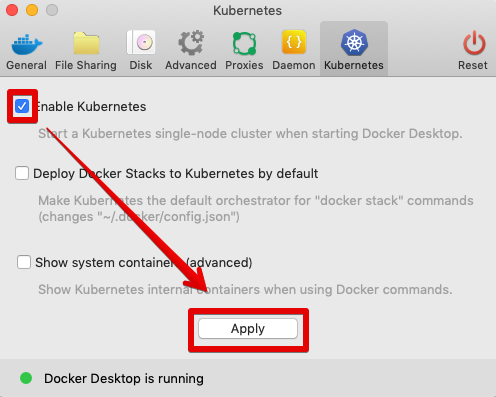The height and width of the screenshot is (397, 496).
Task: Open the Advanced gear icon
Action: tap(191, 43)
